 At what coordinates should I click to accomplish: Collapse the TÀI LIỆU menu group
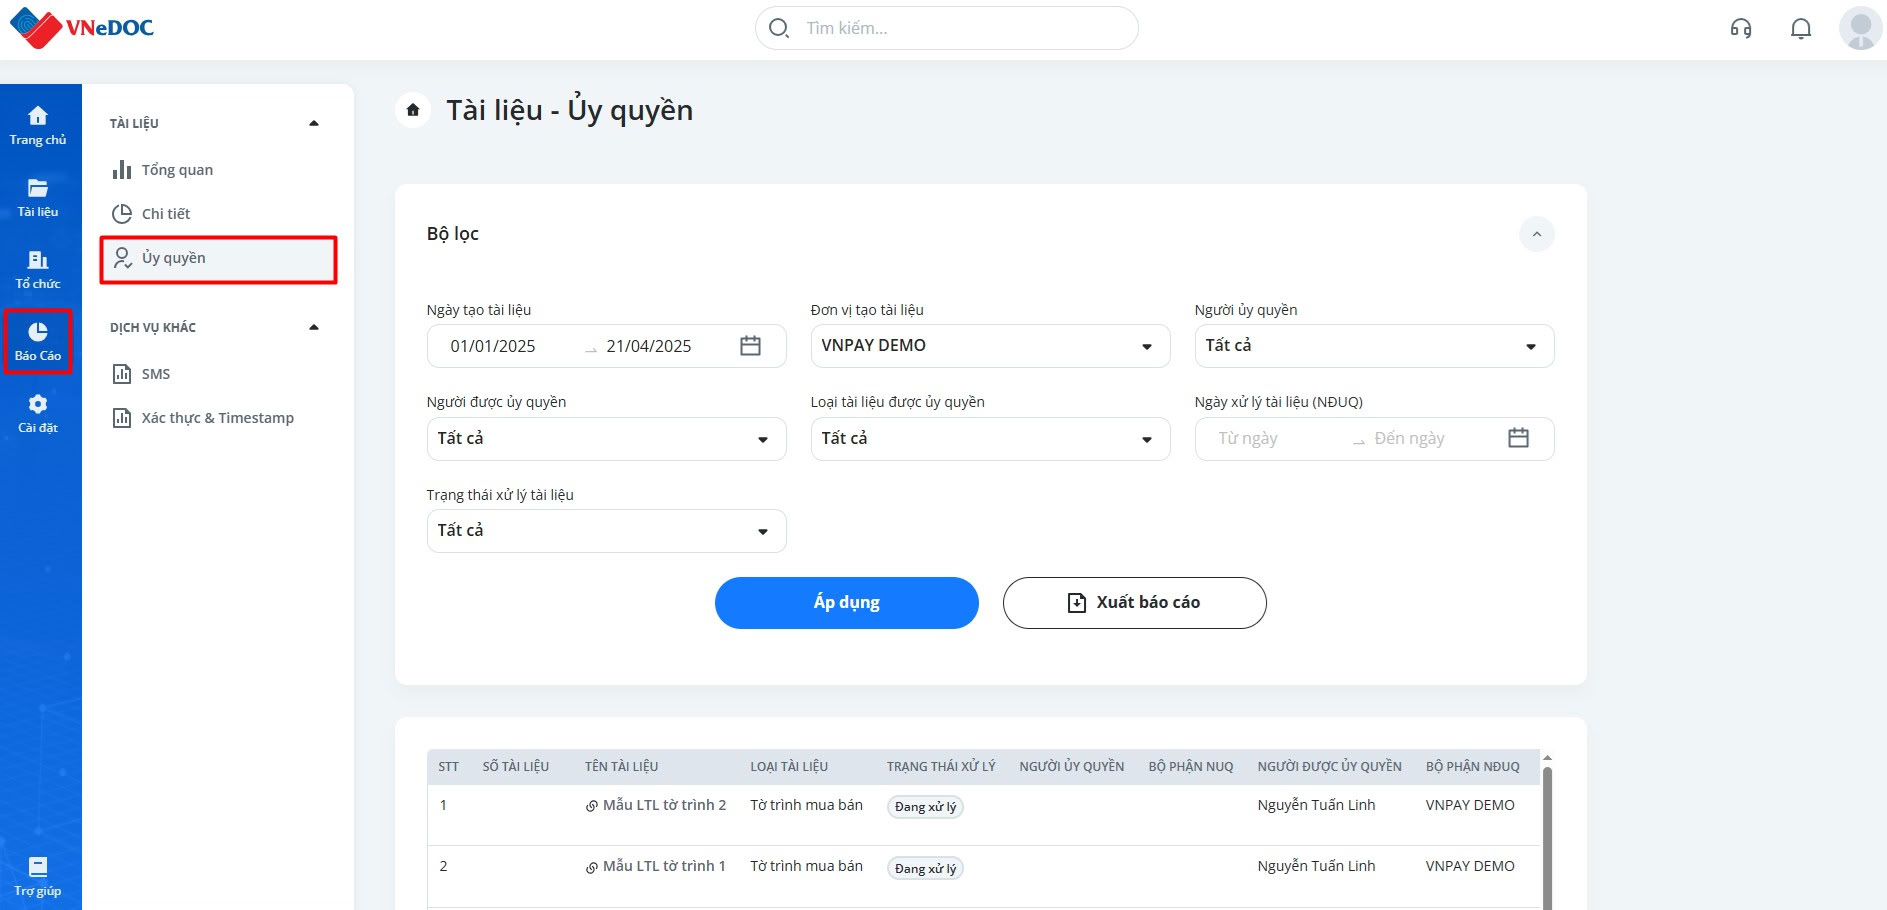click(x=314, y=123)
